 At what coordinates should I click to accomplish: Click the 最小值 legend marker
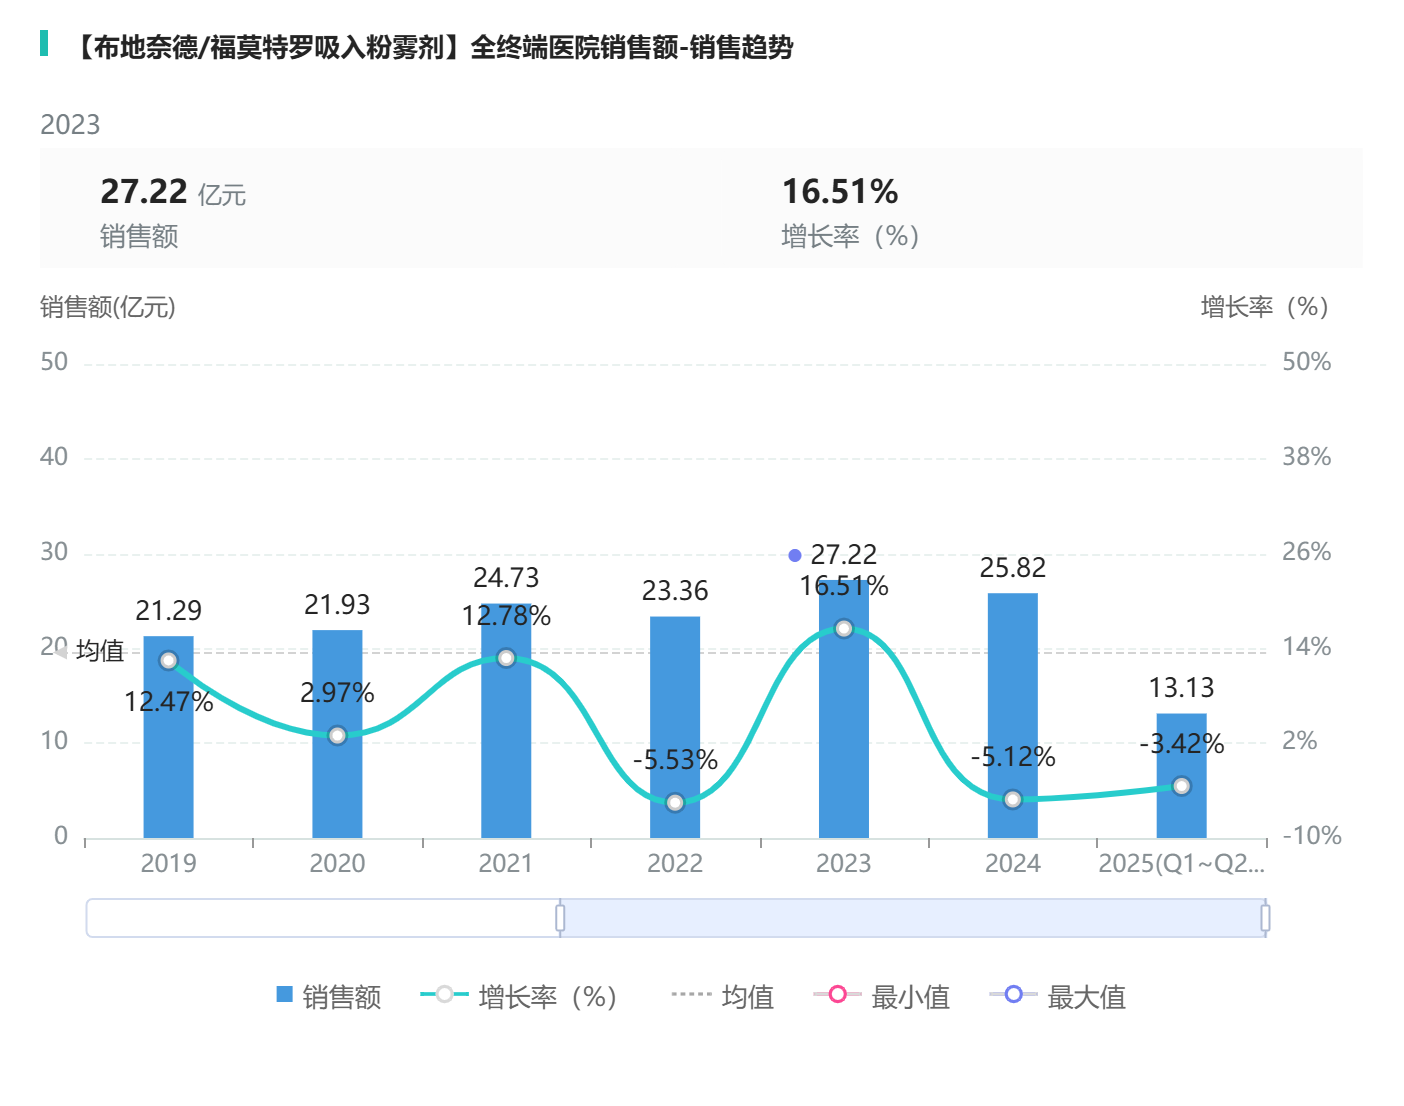[x=838, y=995]
